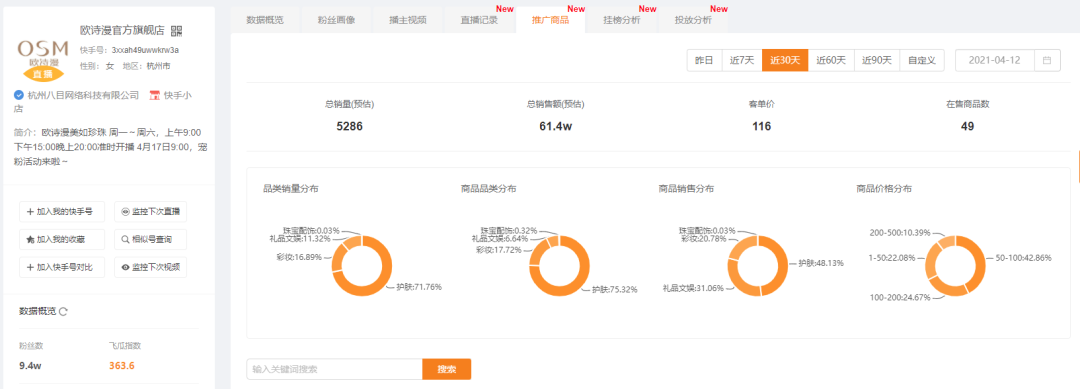This screenshot has height=389, width=1080.
Task: Click the OSM 直播 avatar logo
Action: 42,61
